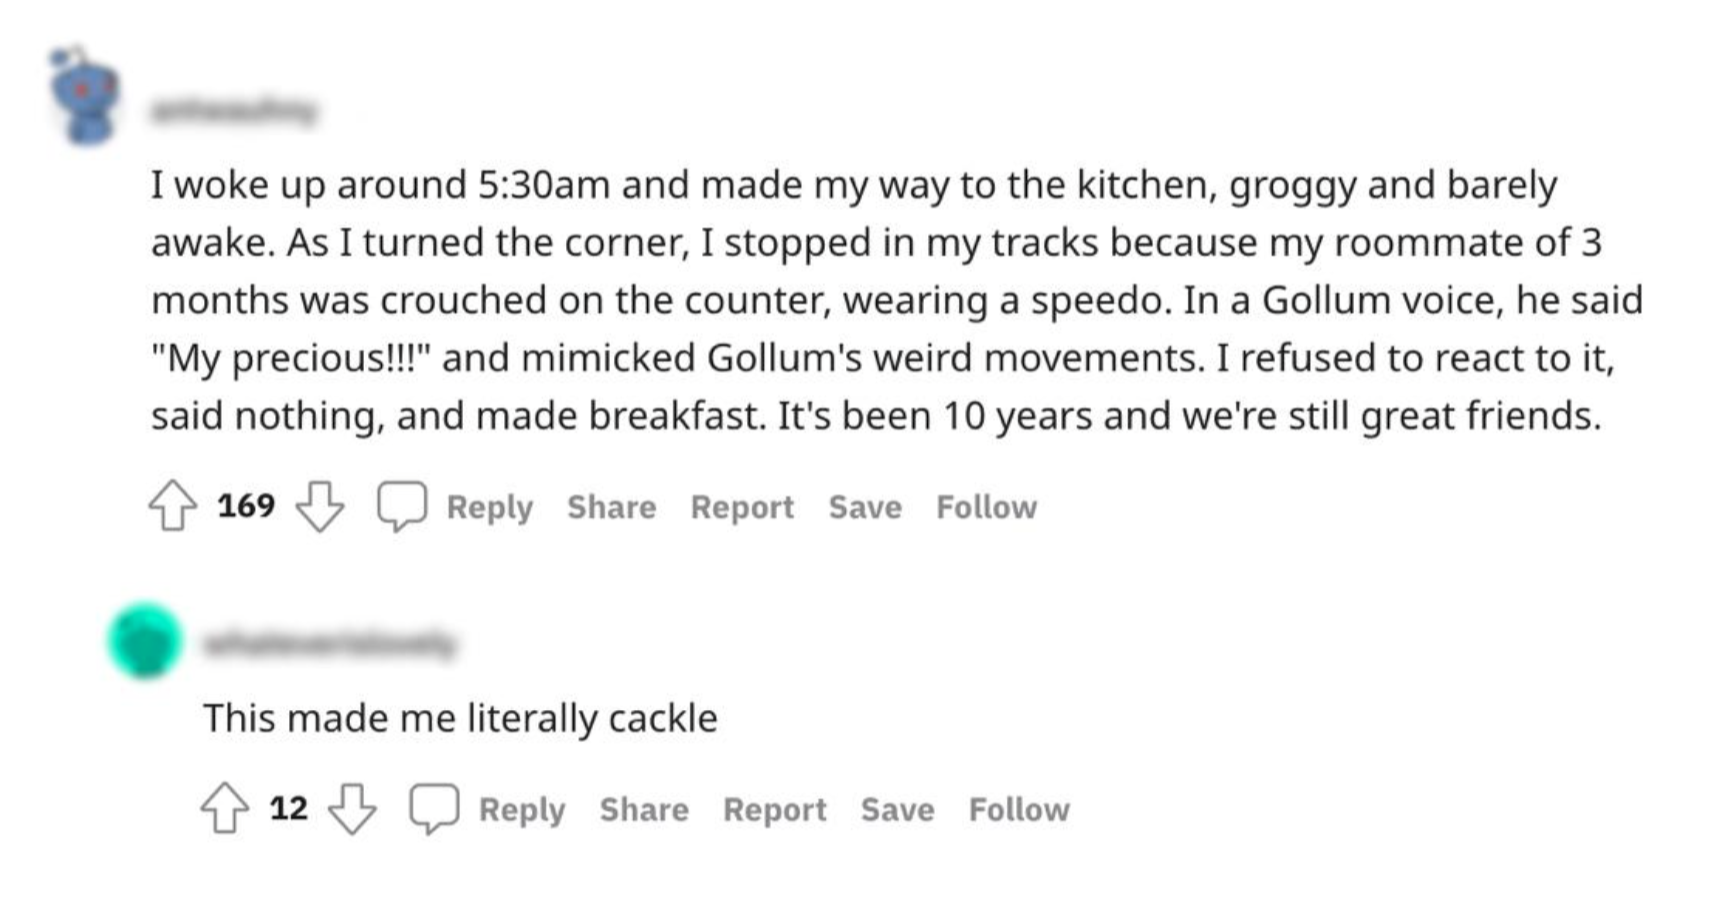Save the "literally cackle" reply
This screenshot has width=1712, height=908.
point(897,809)
